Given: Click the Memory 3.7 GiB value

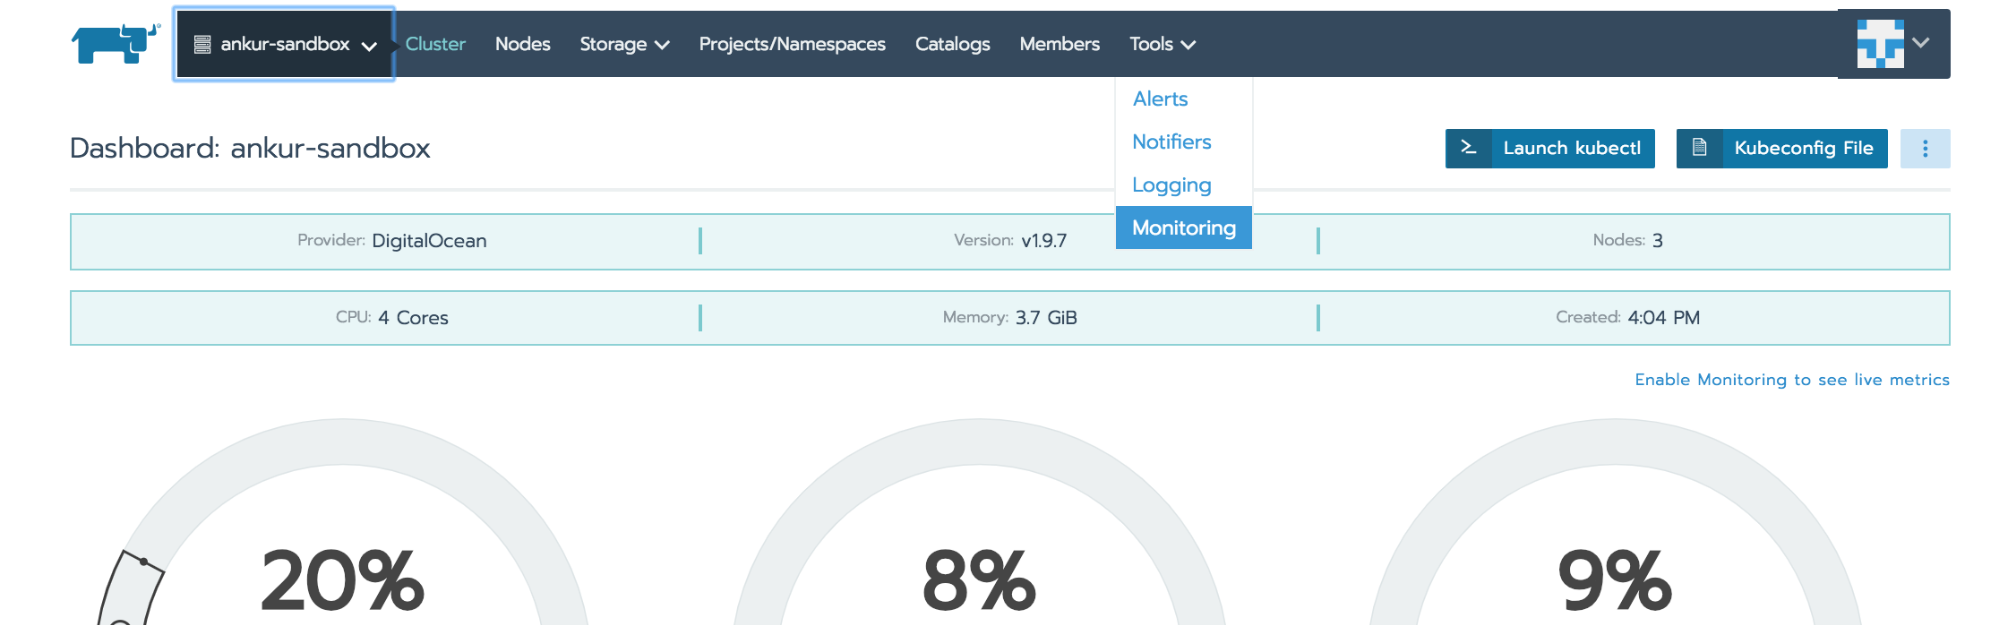Looking at the screenshot, I should (x=1046, y=318).
